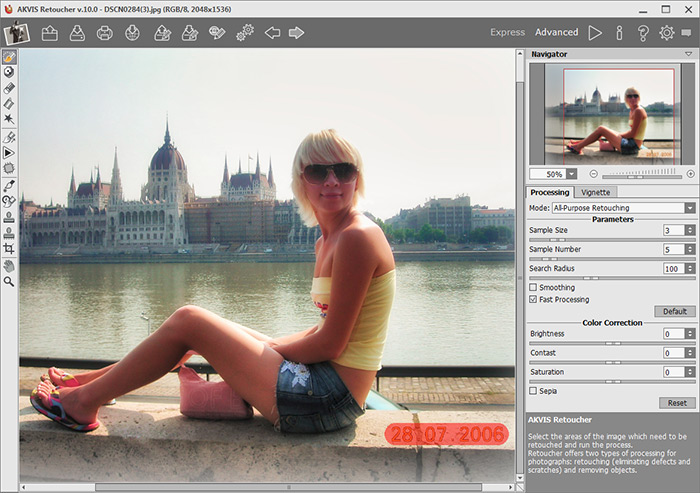This screenshot has width=700, height=493.
Task: Click the Brightness slider
Action: click(612, 343)
